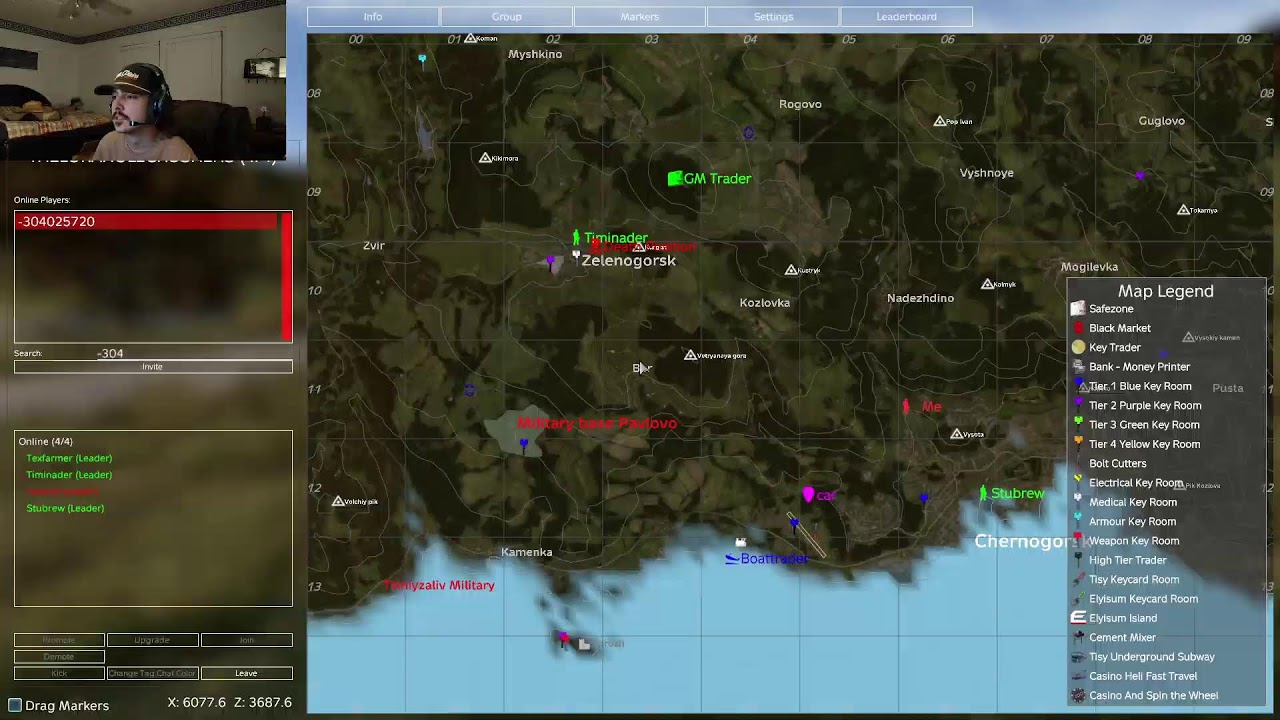Screen dimensions: 1280x720
Task: Click the Kamenka town label
Action: (527, 552)
